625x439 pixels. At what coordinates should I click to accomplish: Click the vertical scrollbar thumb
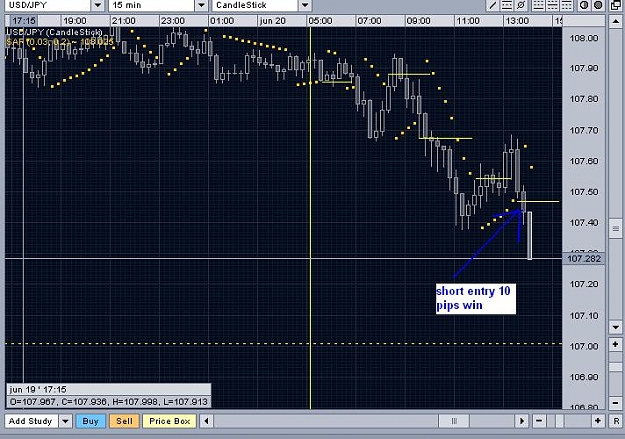pos(615,228)
